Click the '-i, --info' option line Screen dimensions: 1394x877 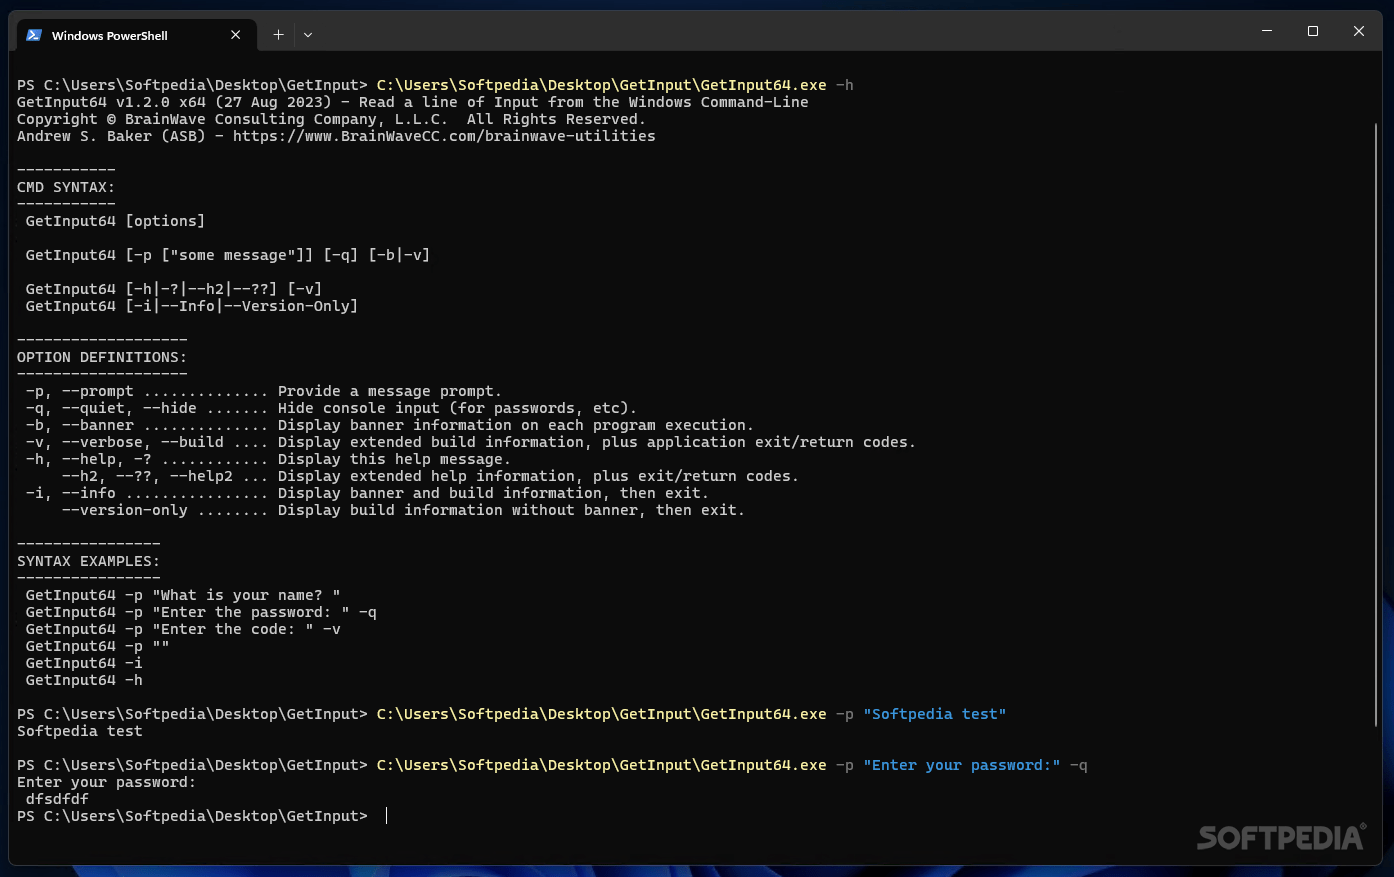367,493
